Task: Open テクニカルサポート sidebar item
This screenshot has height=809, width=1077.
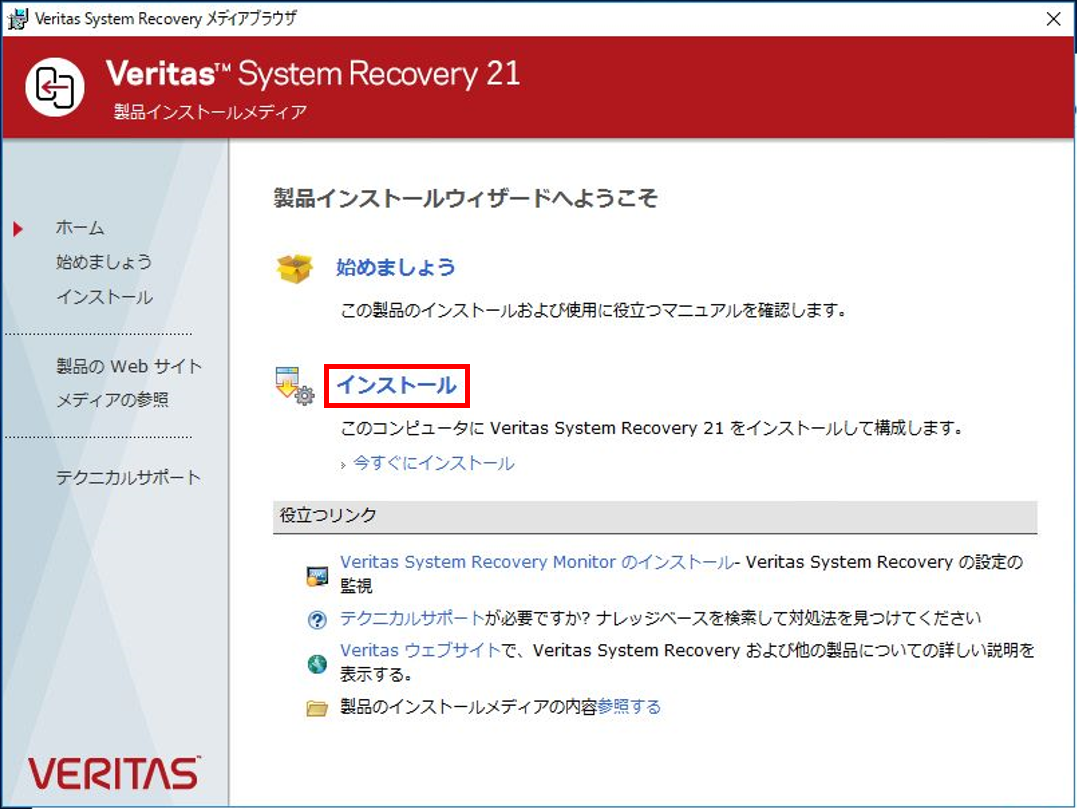Action: pyautogui.click(x=128, y=477)
